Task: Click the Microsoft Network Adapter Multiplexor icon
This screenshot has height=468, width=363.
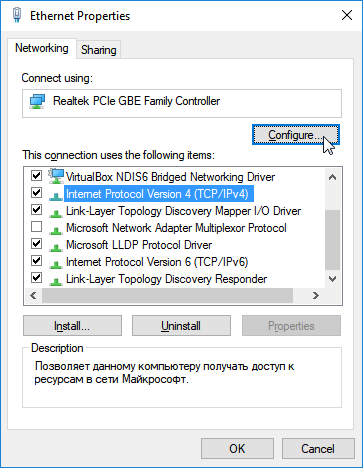Action: pos(56,230)
